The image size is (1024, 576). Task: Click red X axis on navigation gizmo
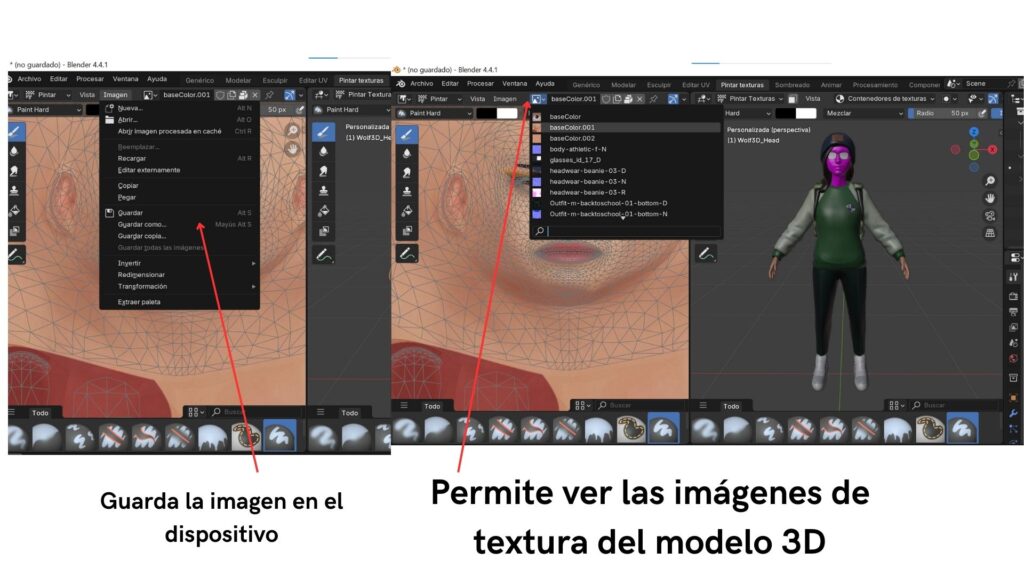(992, 150)
